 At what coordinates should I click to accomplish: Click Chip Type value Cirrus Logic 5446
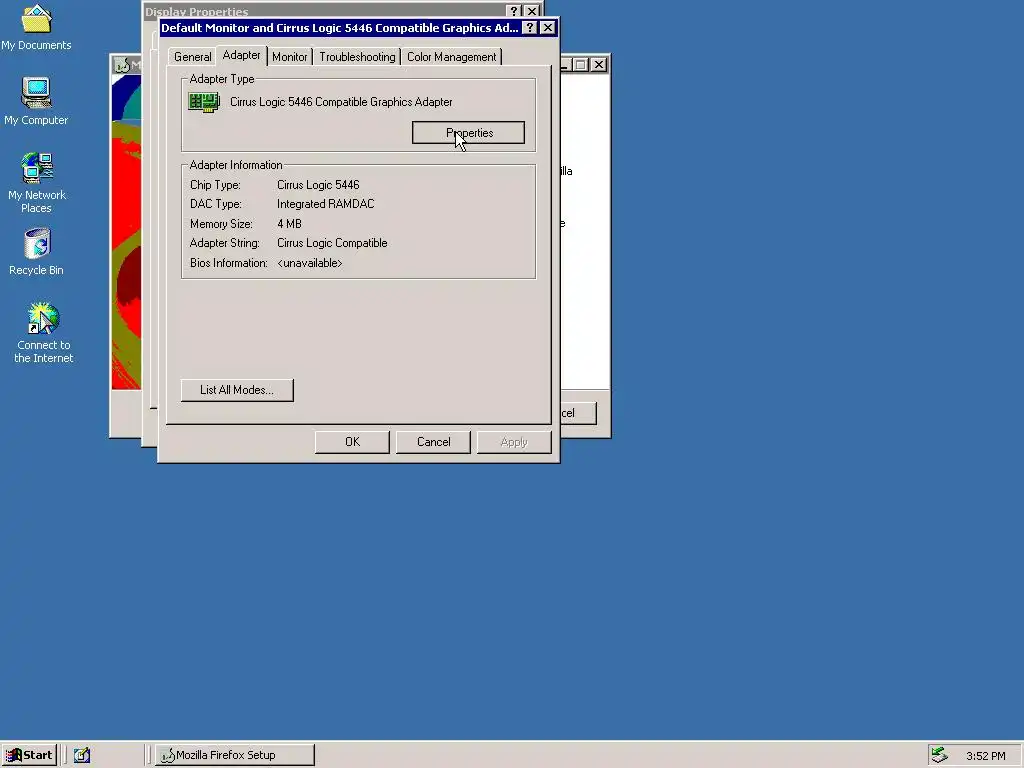tap(318, 185)
